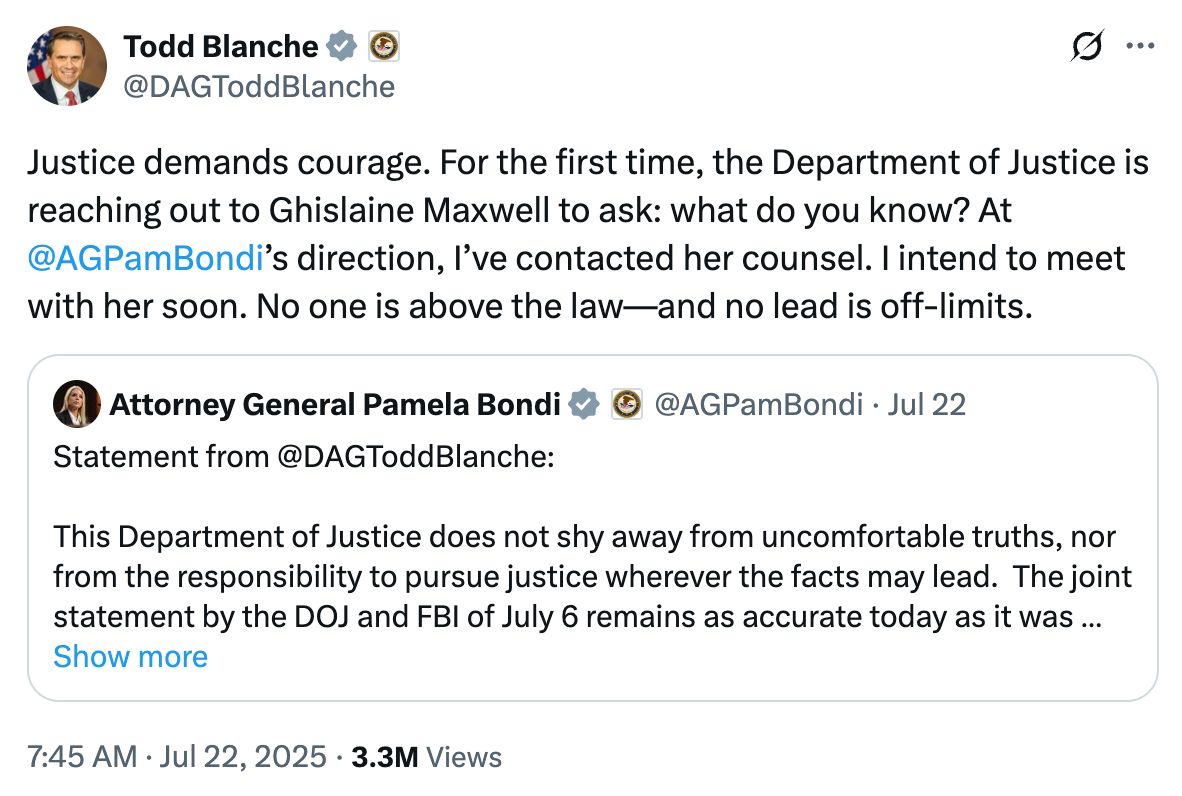Click the @DAGToddBlanche handle under the name
Viewport: 1182px width, 796px height.
tap(258, 87)
